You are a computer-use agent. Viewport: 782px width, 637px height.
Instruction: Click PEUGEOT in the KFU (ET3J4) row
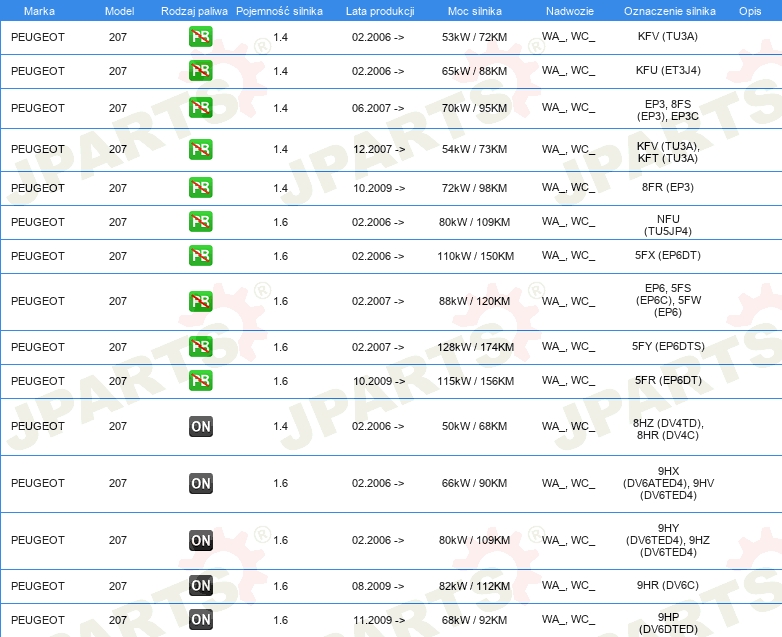pyautogui.click(x=38, y=71)
